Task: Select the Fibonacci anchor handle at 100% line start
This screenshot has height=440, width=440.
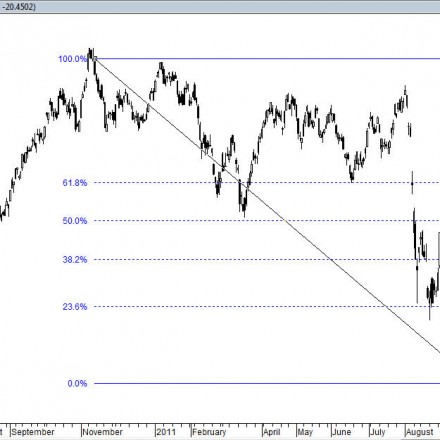Action: (95, 59)
